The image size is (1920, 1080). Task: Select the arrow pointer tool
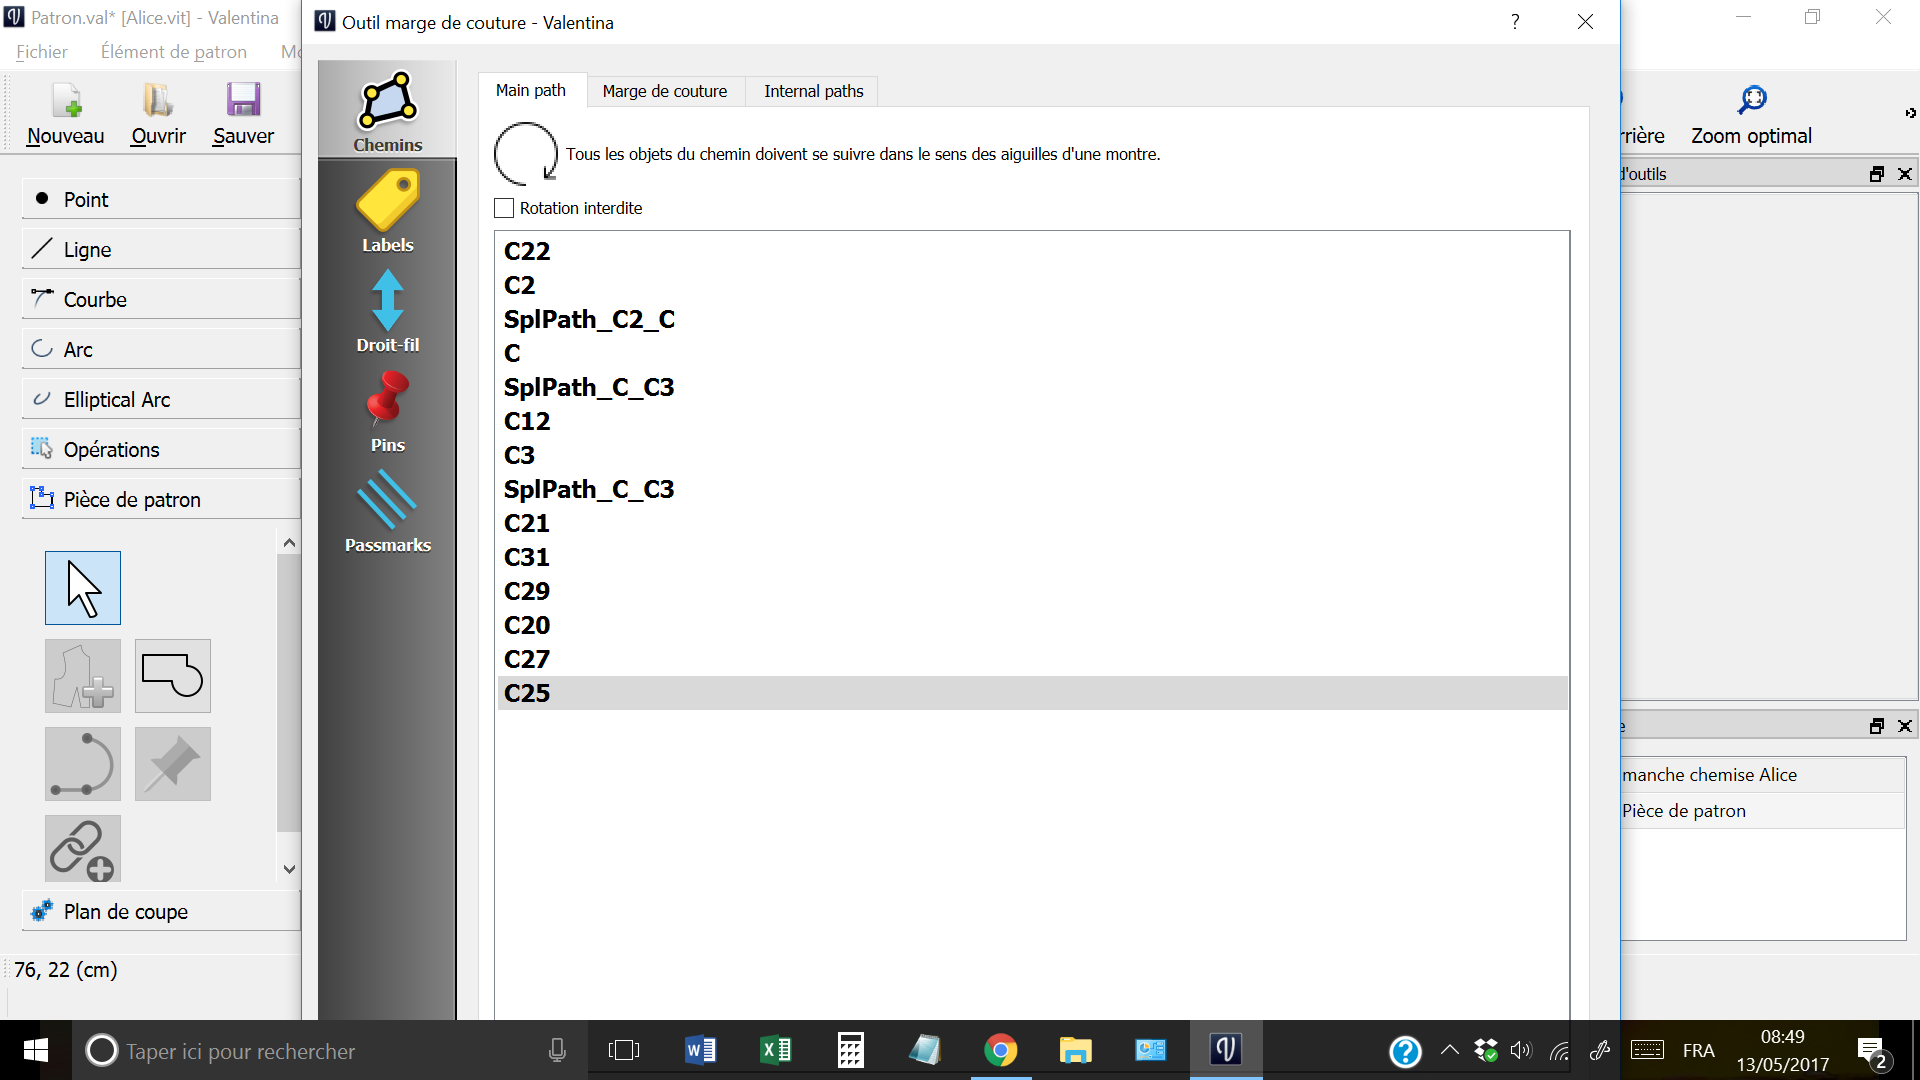click(83, 588)
